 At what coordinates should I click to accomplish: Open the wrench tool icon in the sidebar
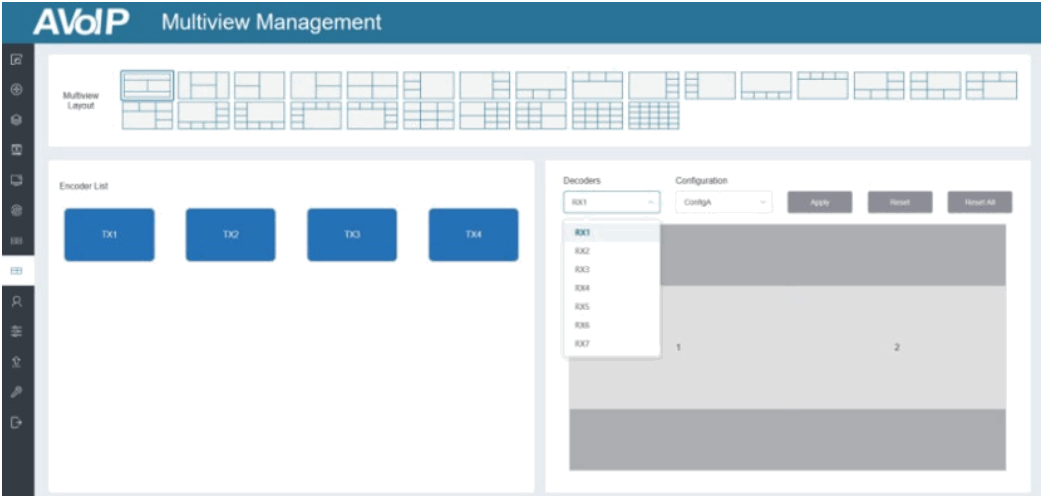(x=17, y=392)
